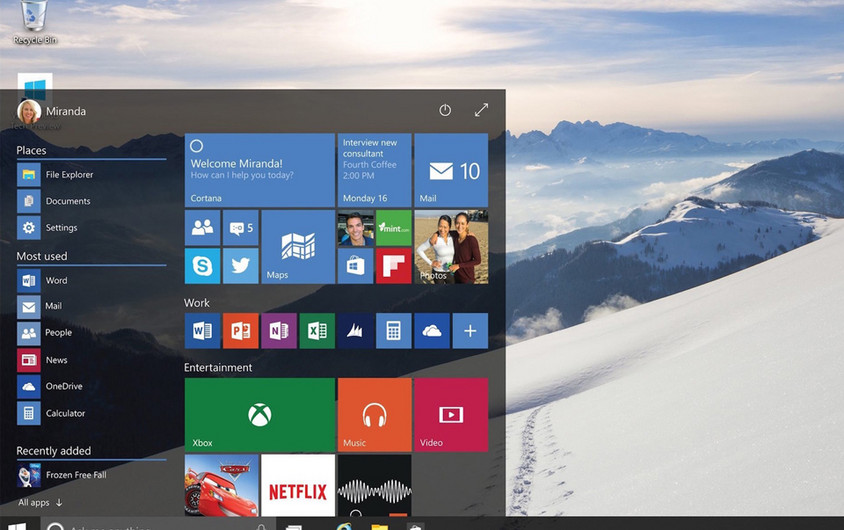Screen dimensions: 844x530
Task: Launch the green Xbox tile
Action: click(x=259, y=415)
